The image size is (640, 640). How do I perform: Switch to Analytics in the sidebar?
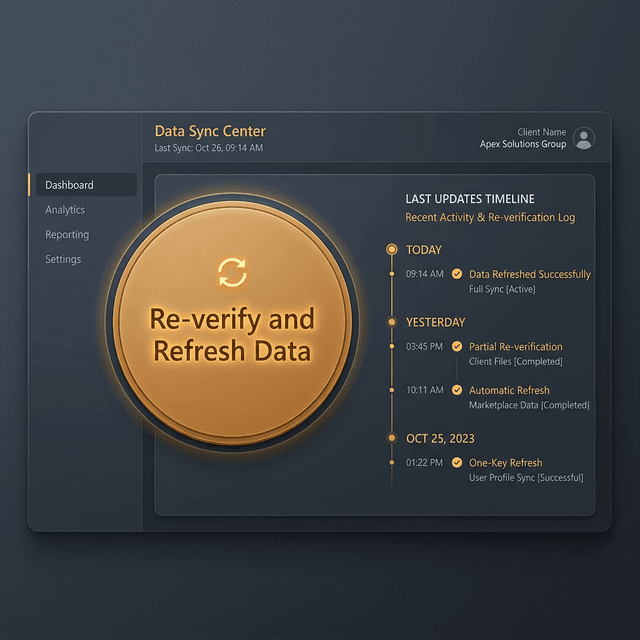pyautogui.click(x=65, y=210)
